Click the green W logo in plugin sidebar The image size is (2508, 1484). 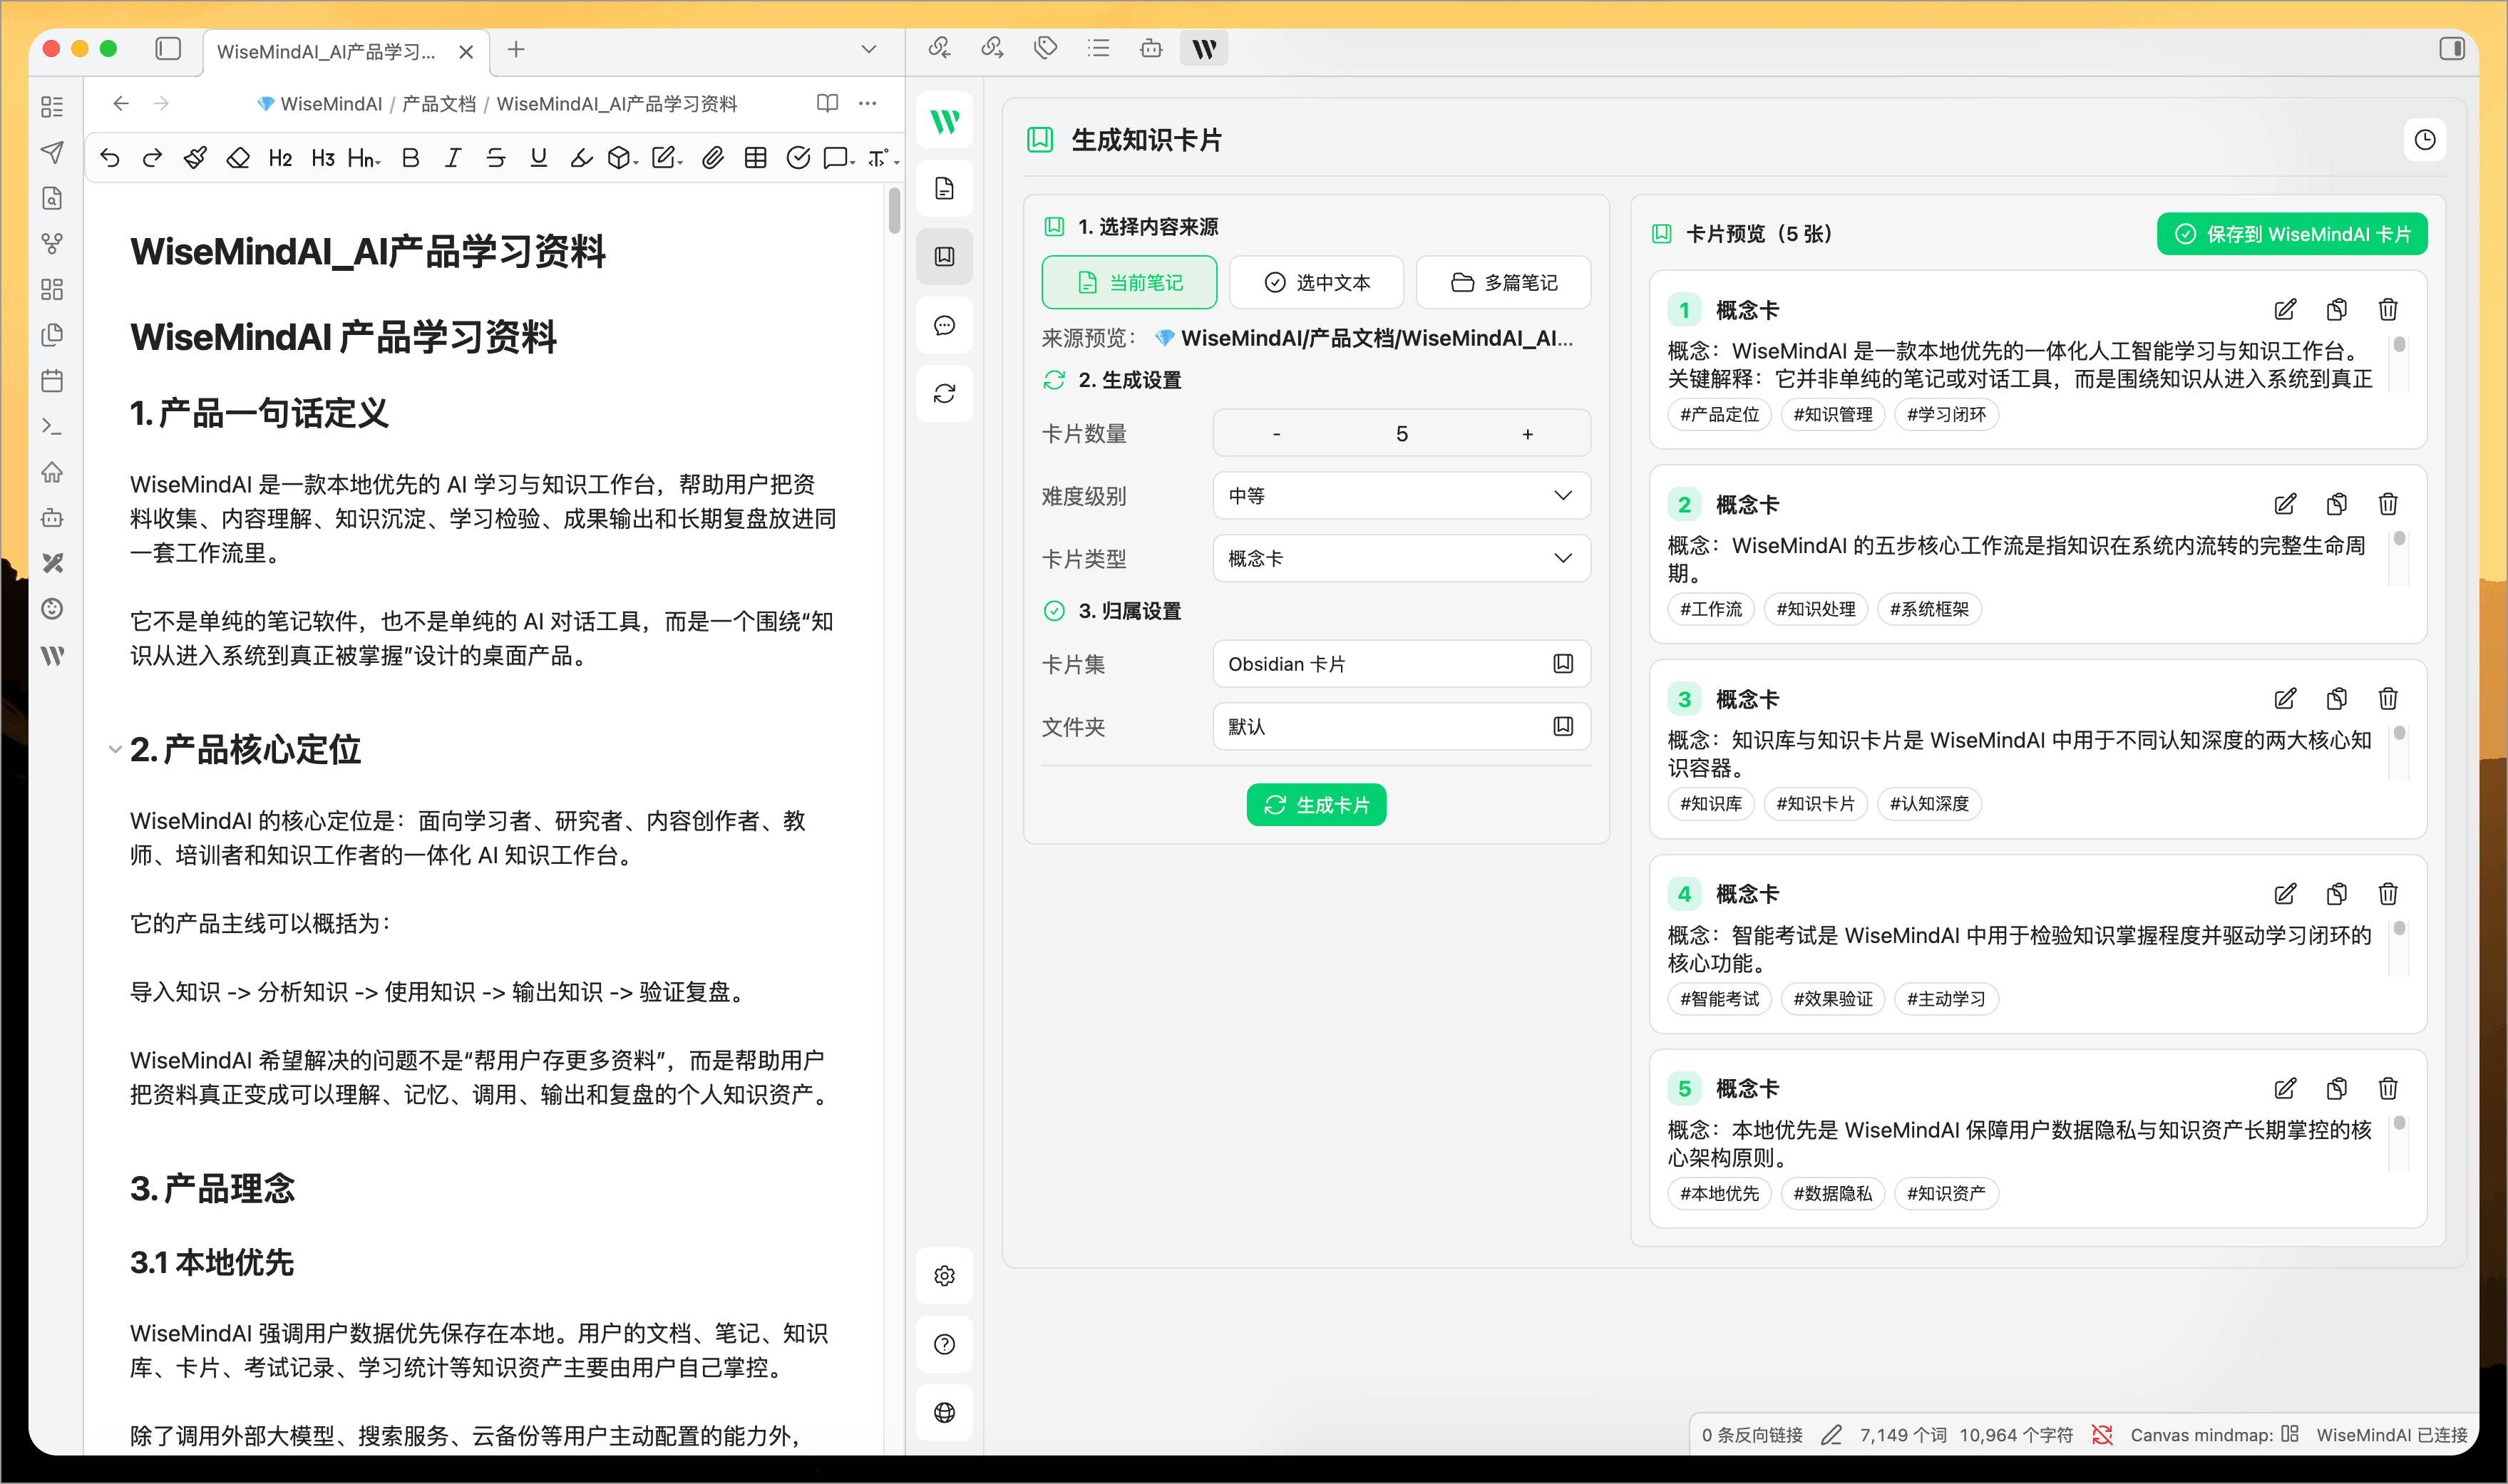click(x=945, y=121)
